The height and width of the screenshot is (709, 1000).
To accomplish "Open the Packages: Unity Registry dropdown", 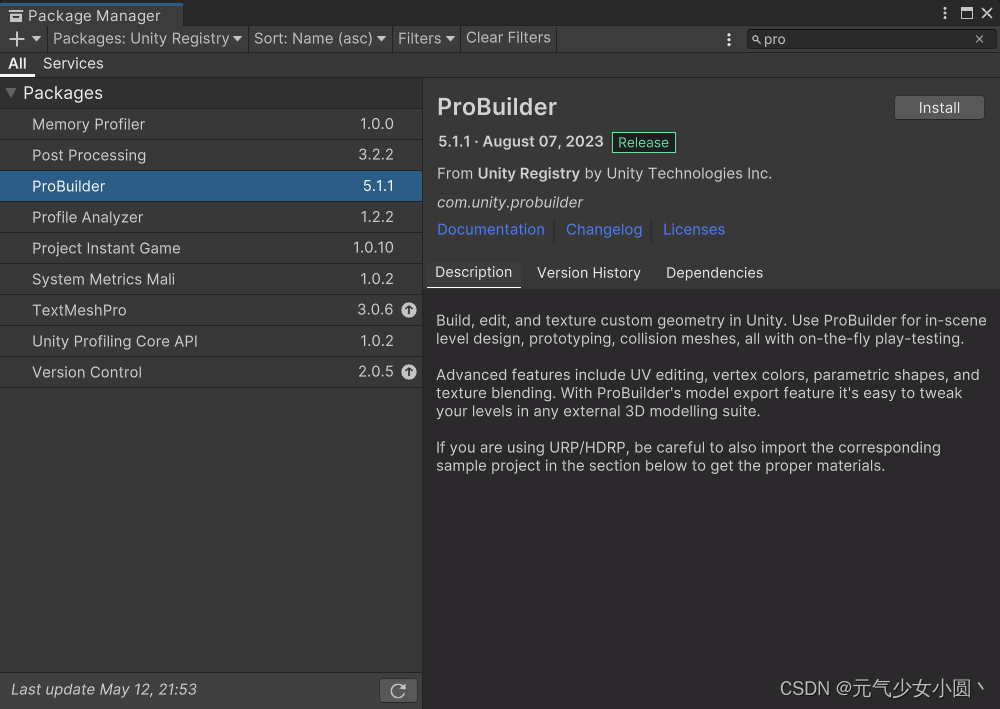I will click(x=147, y=39).
